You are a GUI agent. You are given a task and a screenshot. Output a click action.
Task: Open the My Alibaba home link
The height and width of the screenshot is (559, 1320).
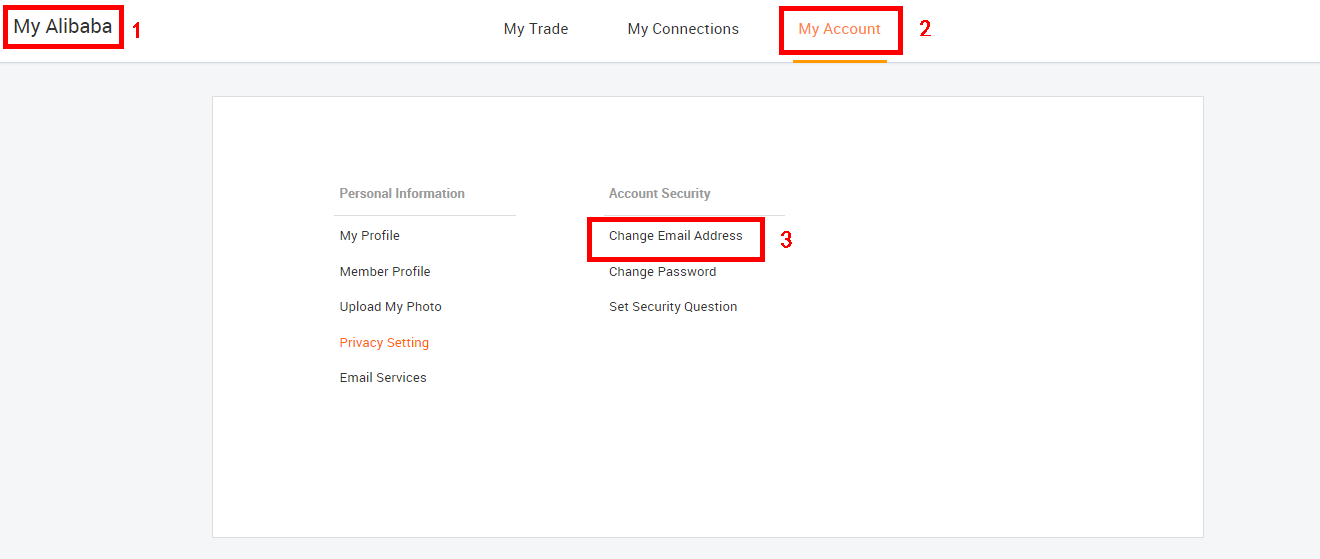63,27
